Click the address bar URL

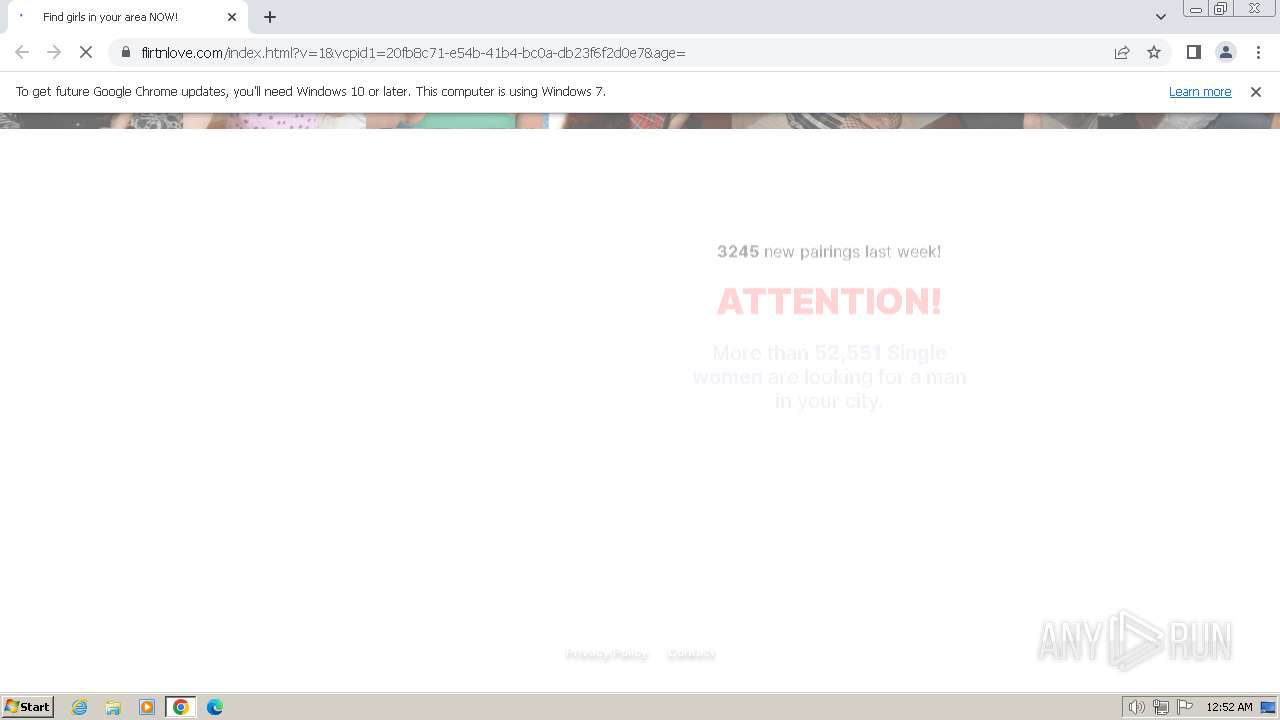[x=413, y=53]
